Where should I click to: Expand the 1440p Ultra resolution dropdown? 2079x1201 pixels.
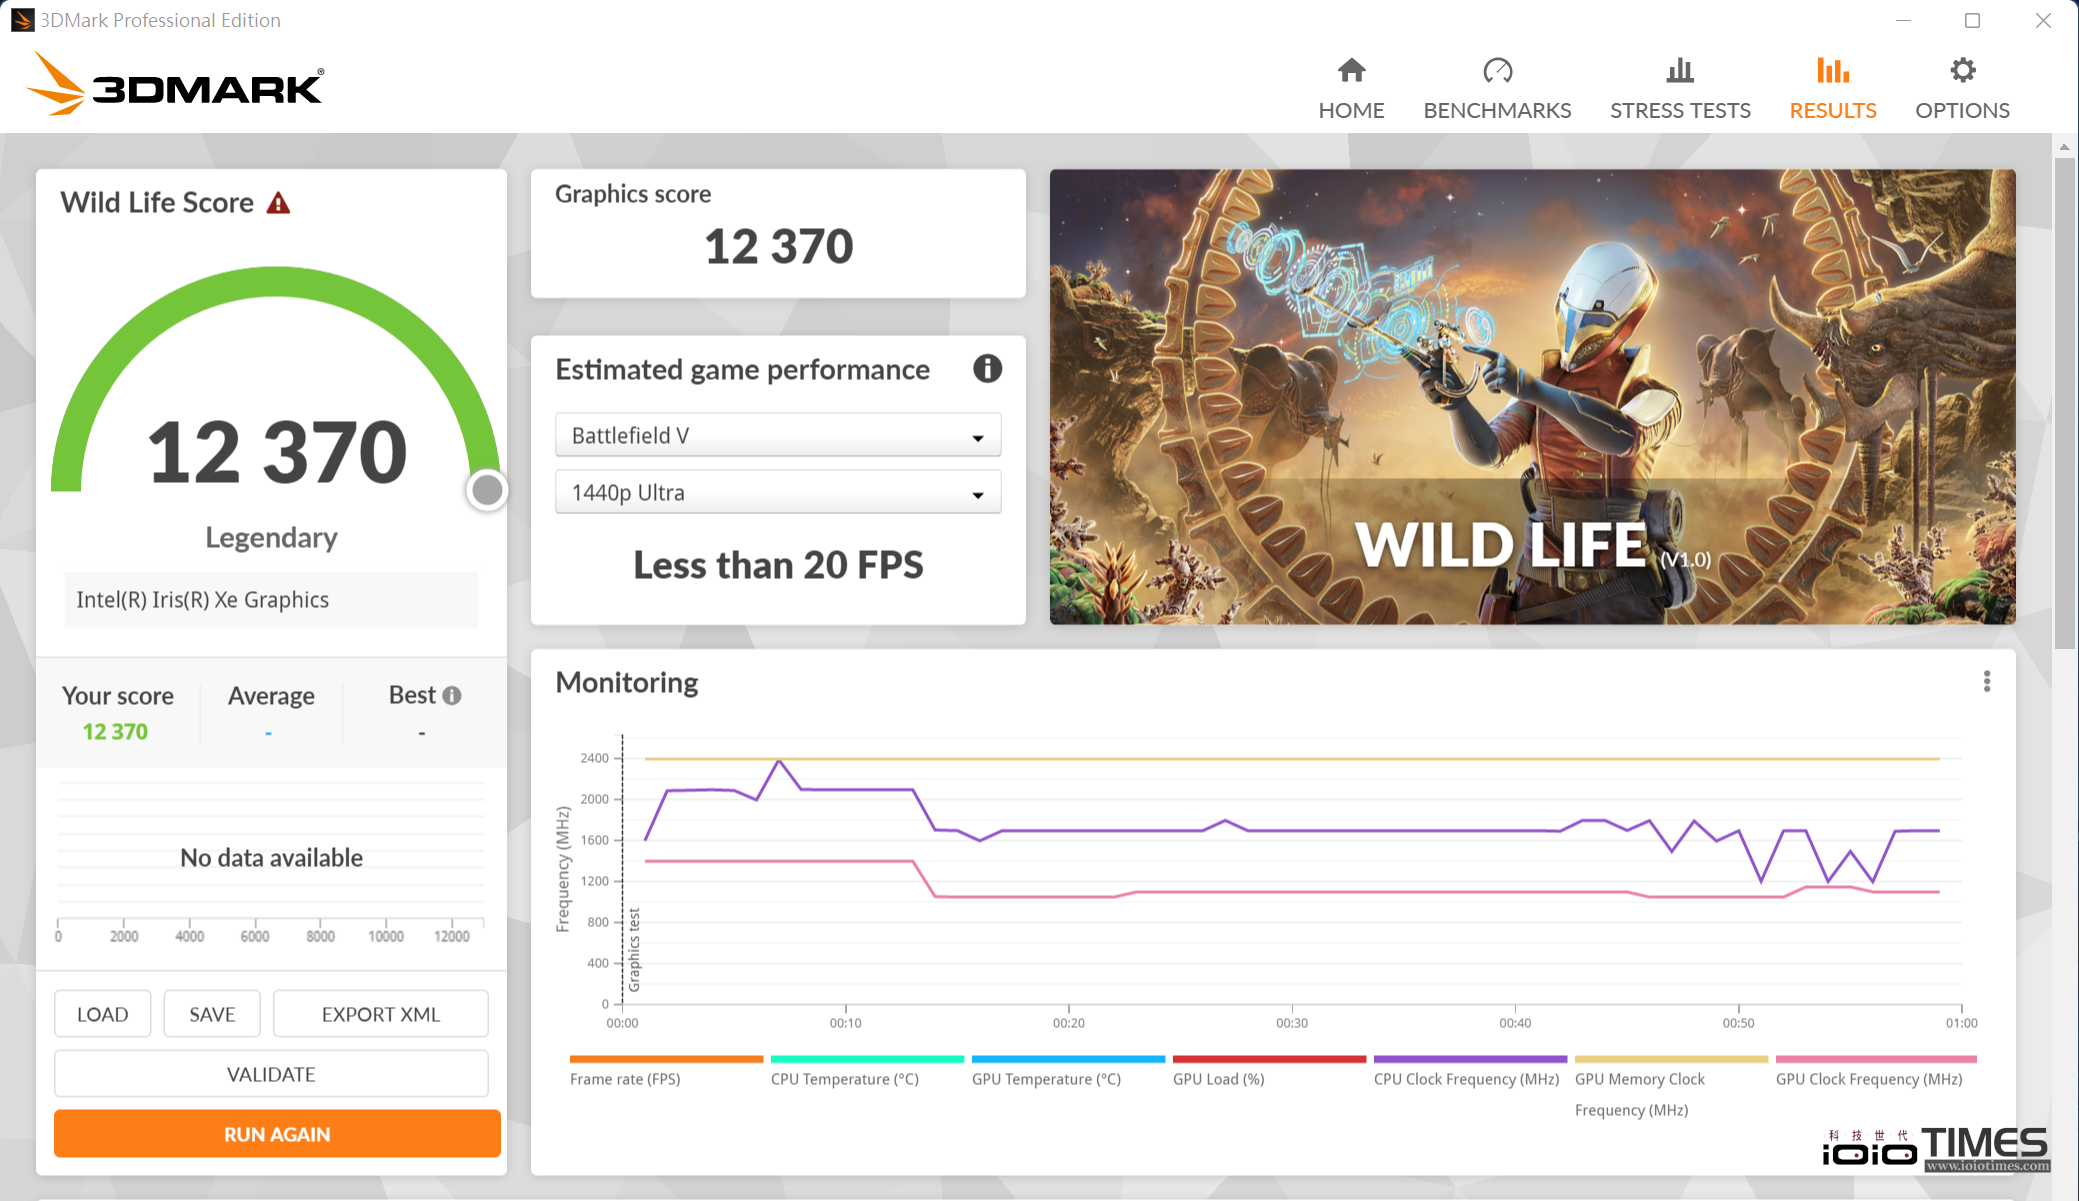tap(778, 492)
